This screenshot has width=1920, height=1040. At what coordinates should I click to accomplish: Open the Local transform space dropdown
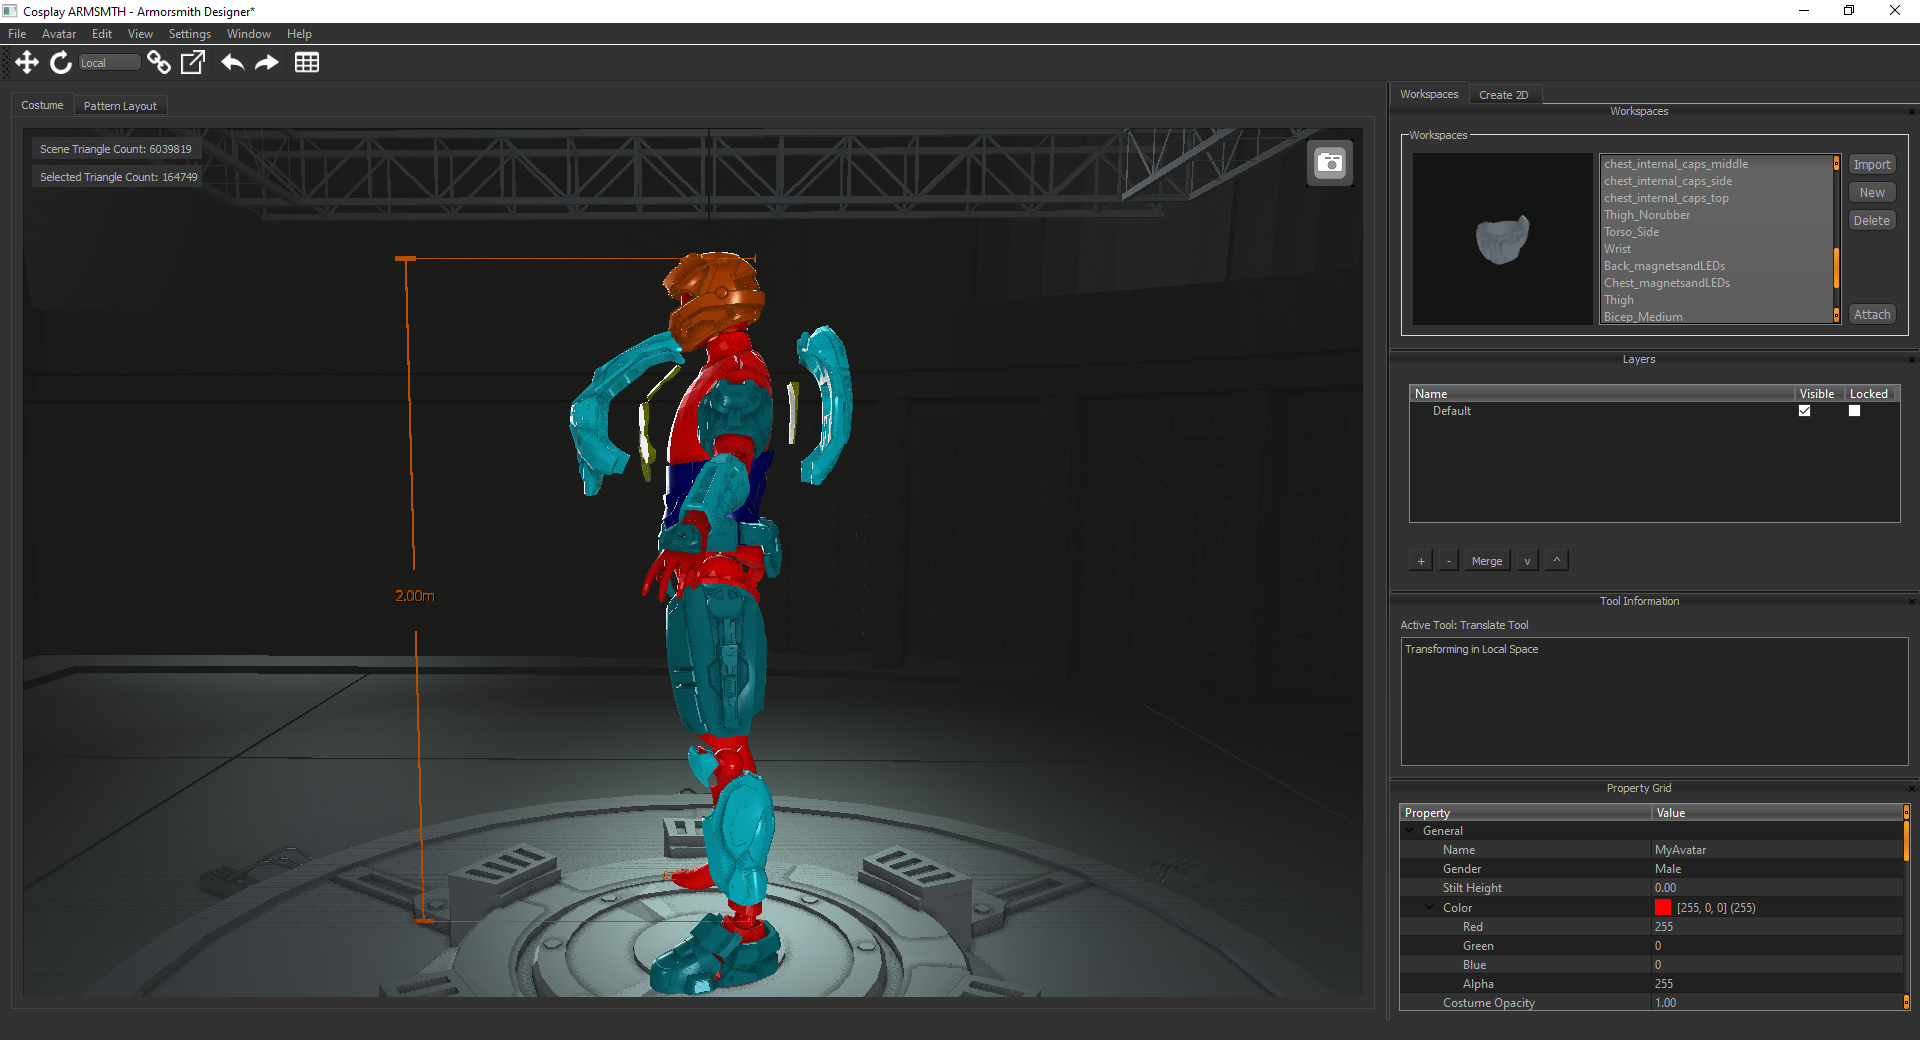point(109,63)
